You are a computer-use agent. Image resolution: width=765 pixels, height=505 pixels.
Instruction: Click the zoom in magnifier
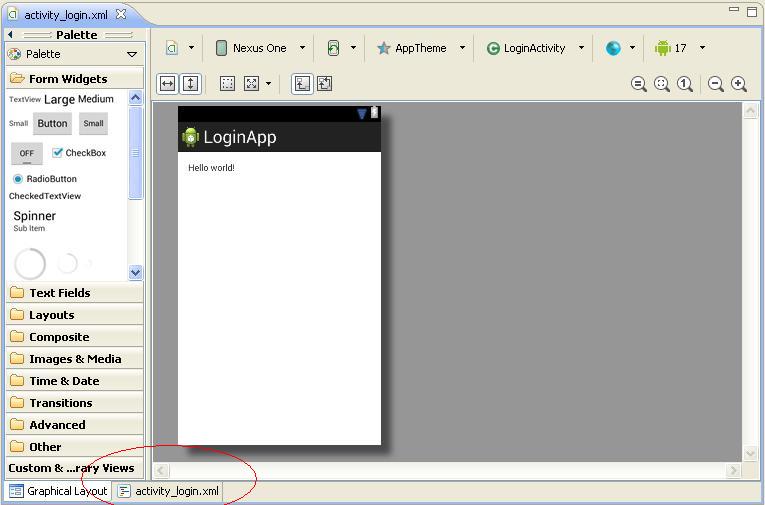click(739, 84)
